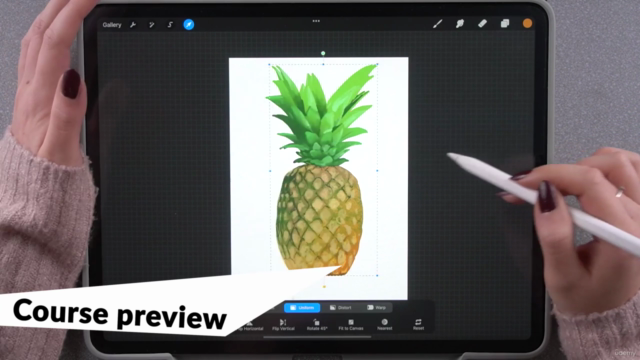Open the Layers panel
Viewport: 640px width, 360px height.
[x=505, y=23]
